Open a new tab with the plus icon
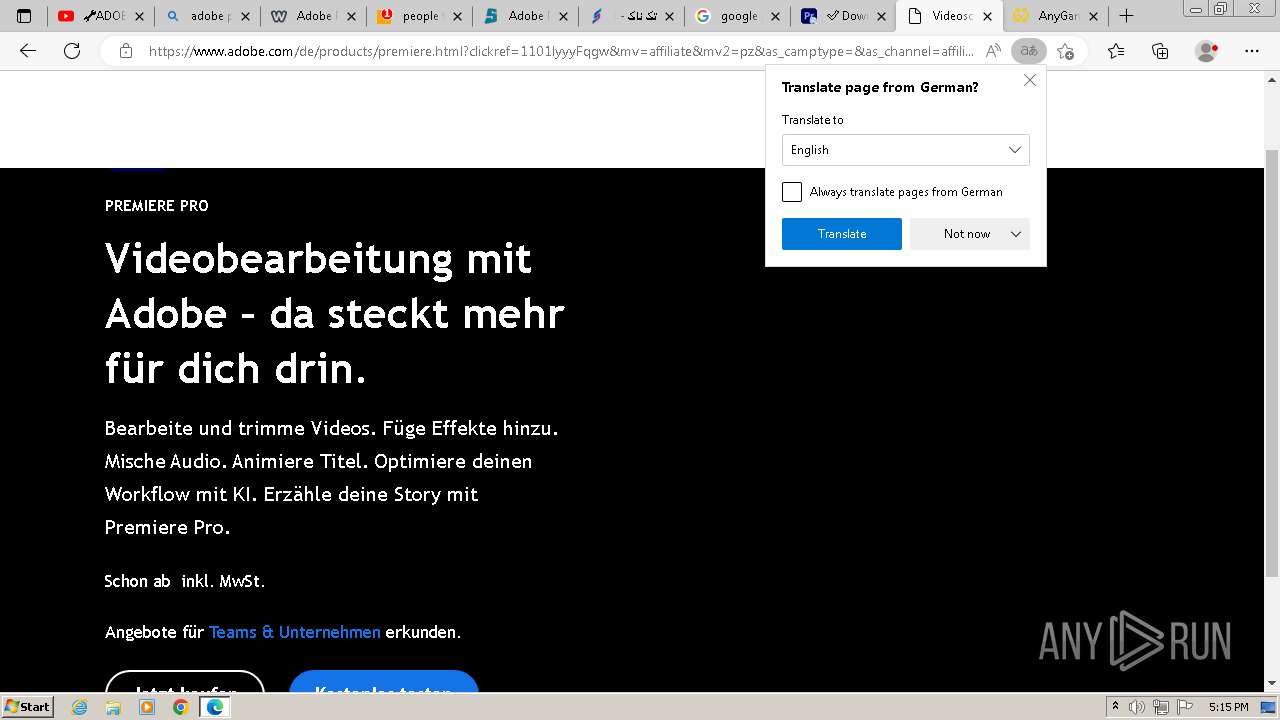 point(1126,16)
